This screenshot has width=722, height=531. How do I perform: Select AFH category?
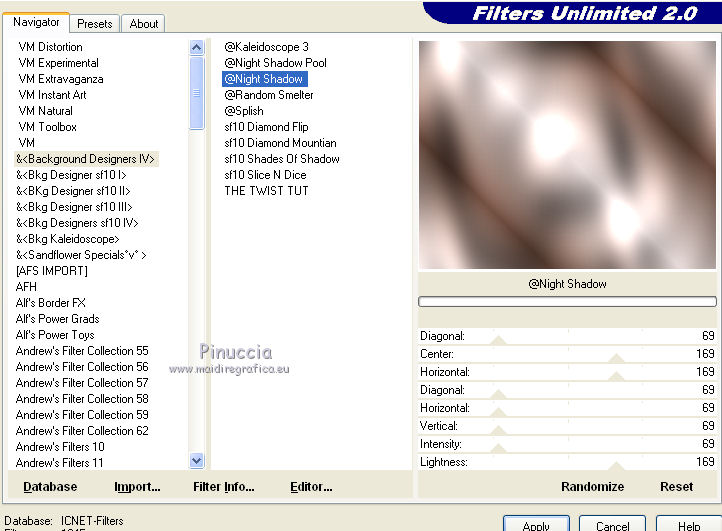pos(26,287)
